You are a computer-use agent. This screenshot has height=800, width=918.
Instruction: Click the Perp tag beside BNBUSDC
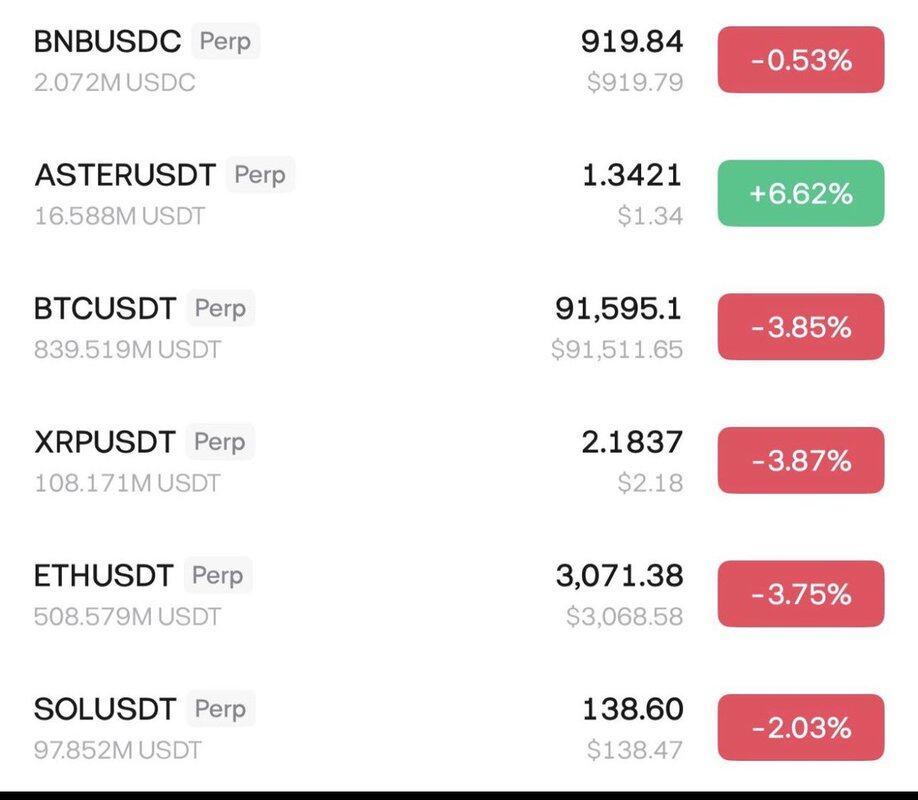tap(226, 42)
